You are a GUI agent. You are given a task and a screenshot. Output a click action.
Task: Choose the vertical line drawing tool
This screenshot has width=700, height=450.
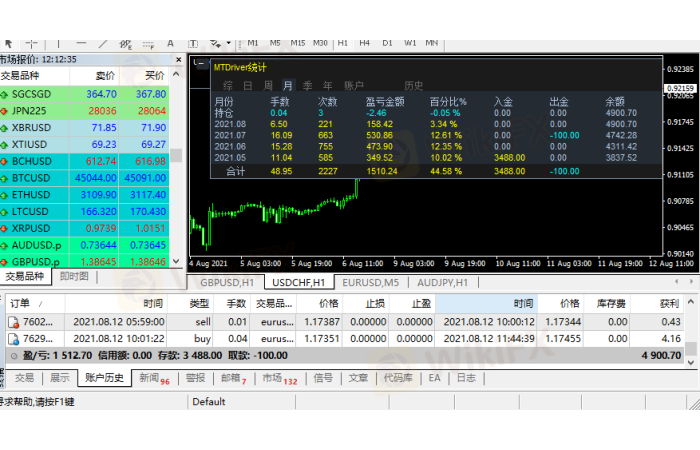click(x=58, y=44)
